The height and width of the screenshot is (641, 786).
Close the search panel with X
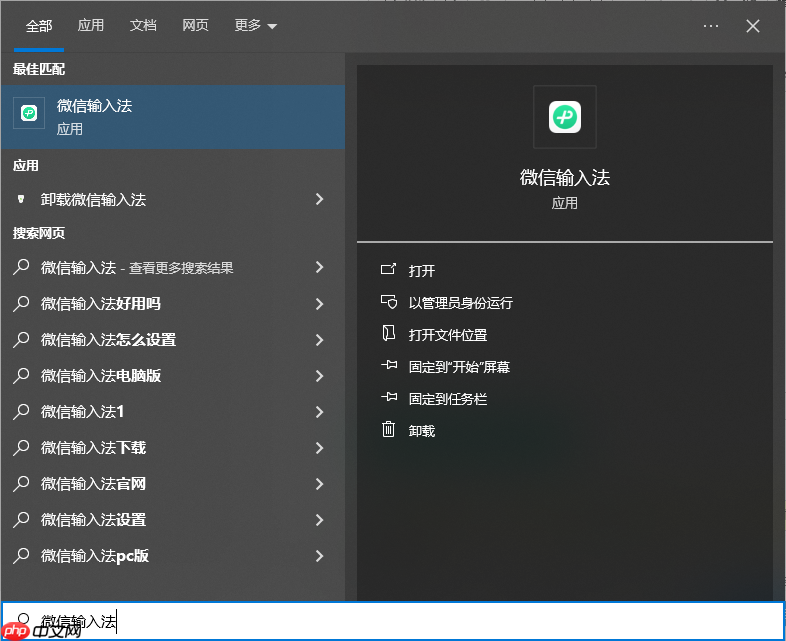point(753,26)
